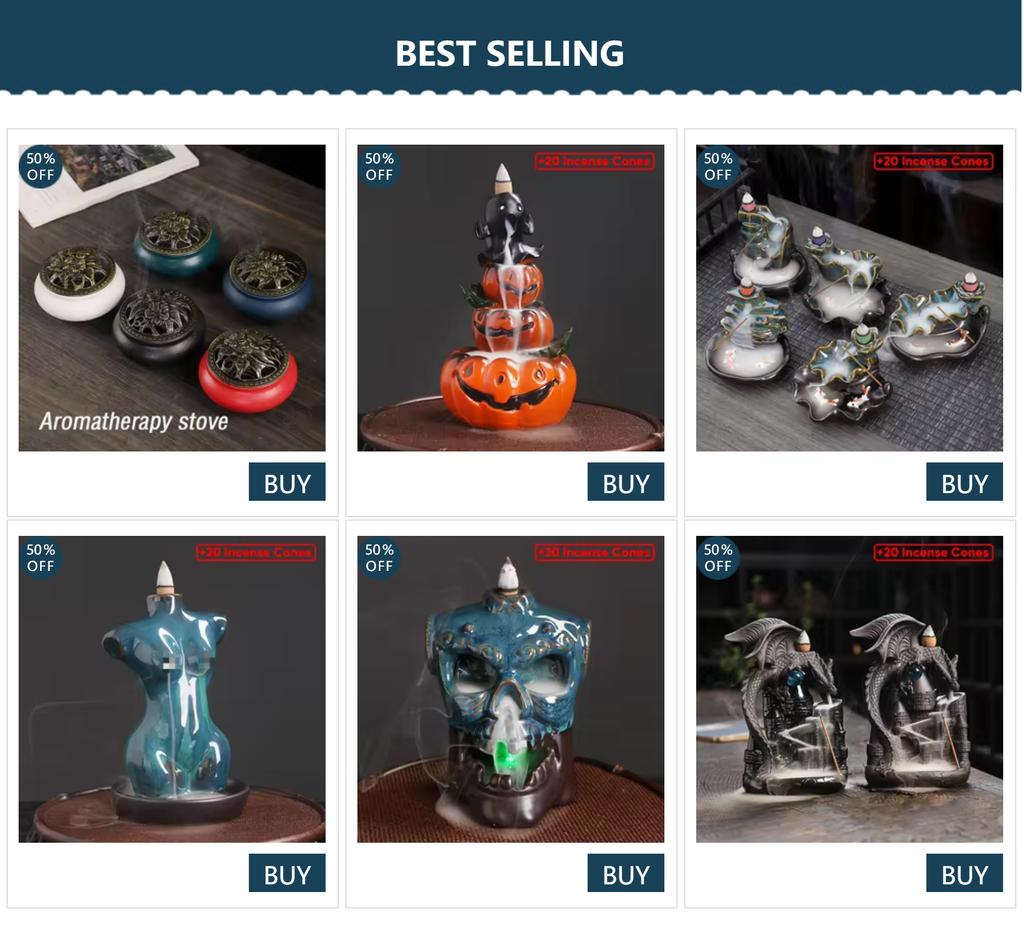Click BUY under the dragon castle burners
Viewport: 1024px width, 926px height.
(965, 873)
